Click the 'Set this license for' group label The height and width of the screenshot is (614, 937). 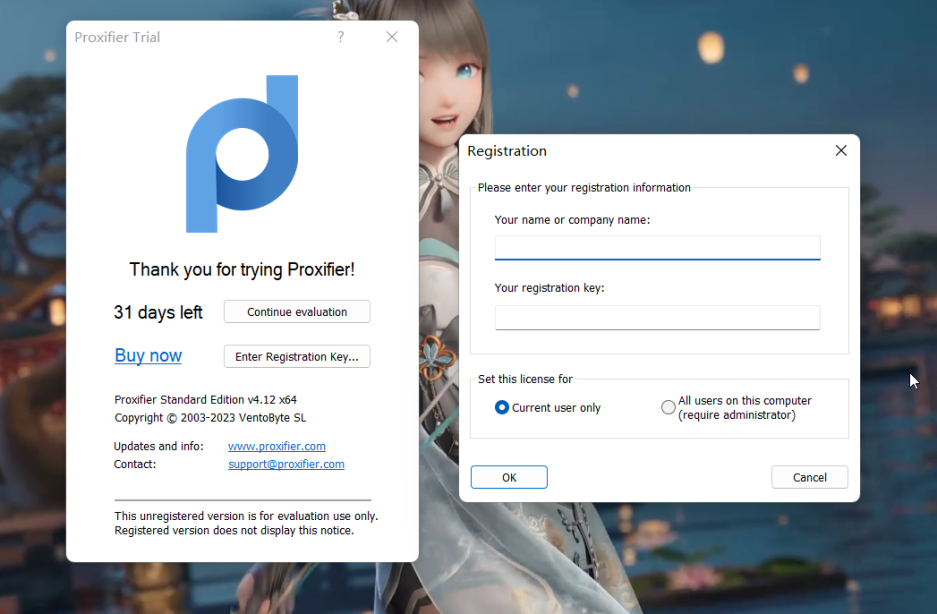[x=525, y=379]
